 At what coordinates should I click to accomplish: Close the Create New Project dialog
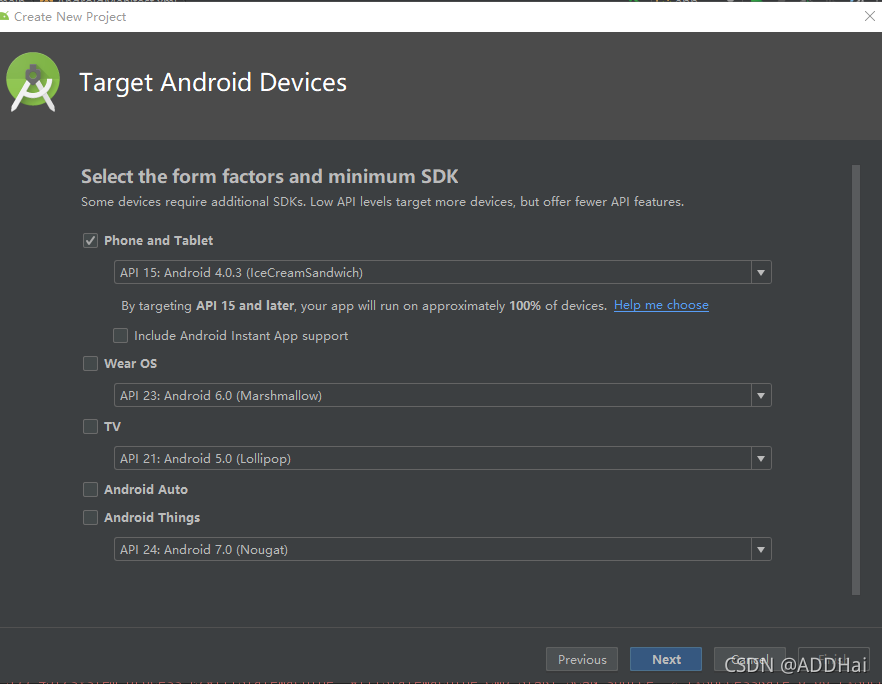click(869, 16)
